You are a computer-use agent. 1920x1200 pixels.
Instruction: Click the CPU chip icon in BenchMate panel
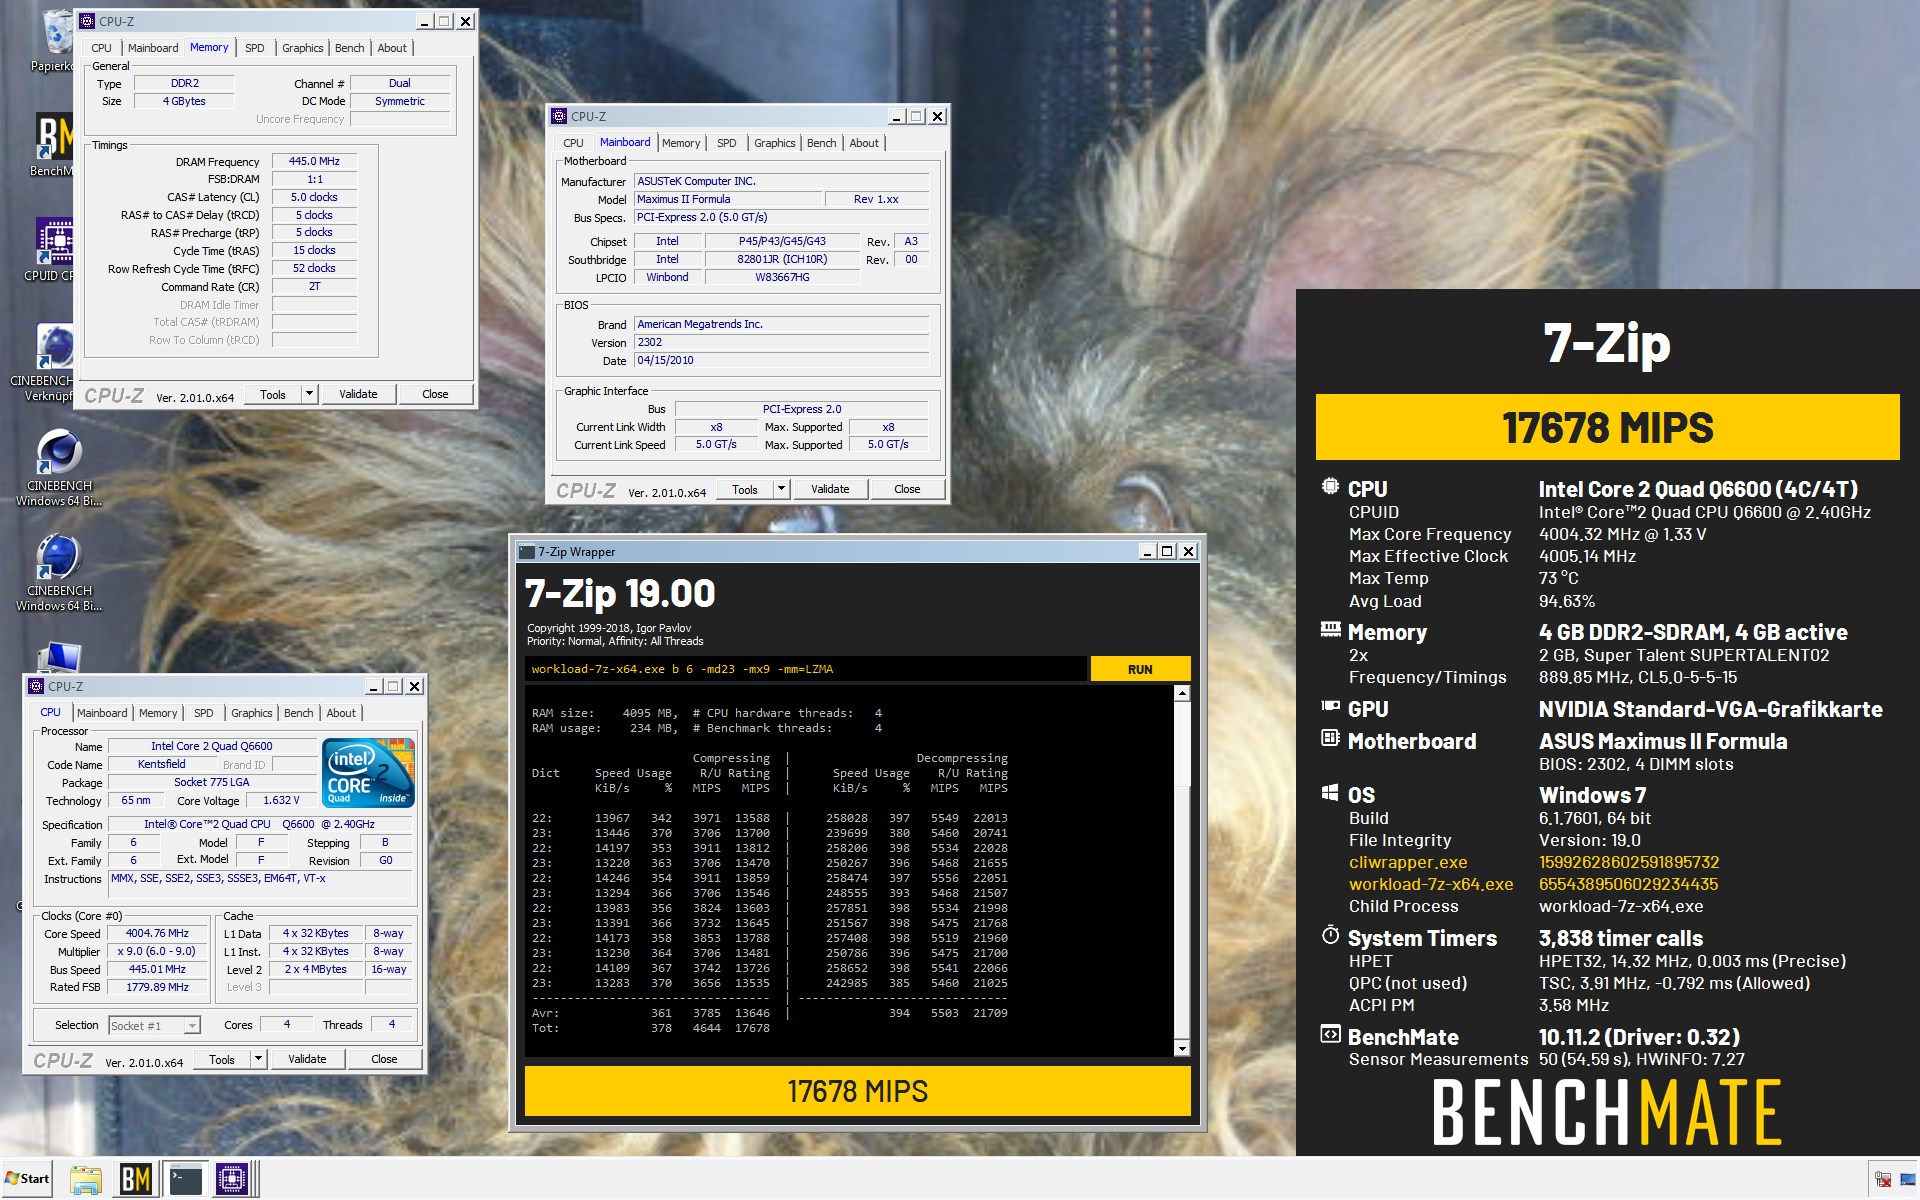(x=1330, y=486)
